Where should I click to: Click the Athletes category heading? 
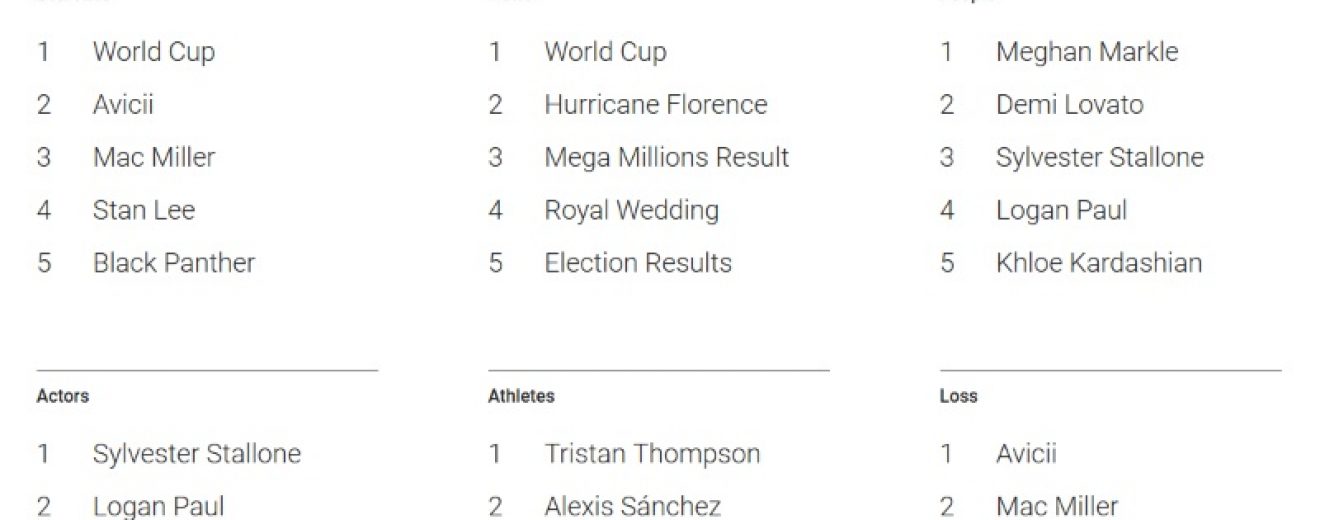click(x=521, y=396)
